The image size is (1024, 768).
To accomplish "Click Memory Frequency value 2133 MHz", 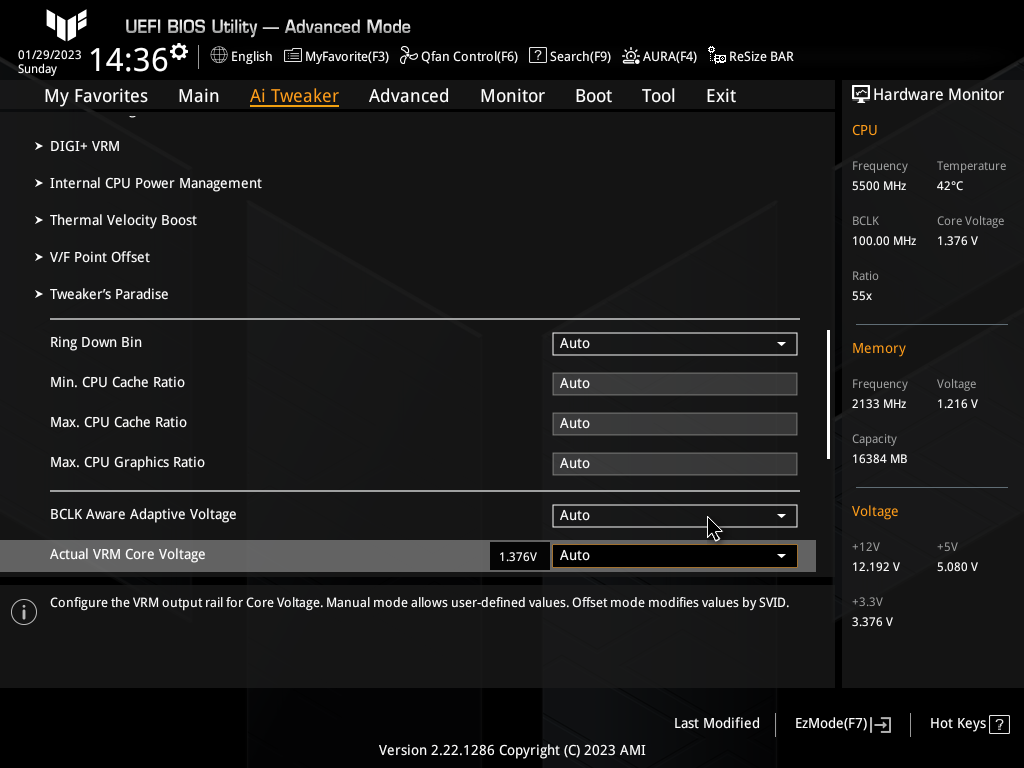I will pos(879,404).
